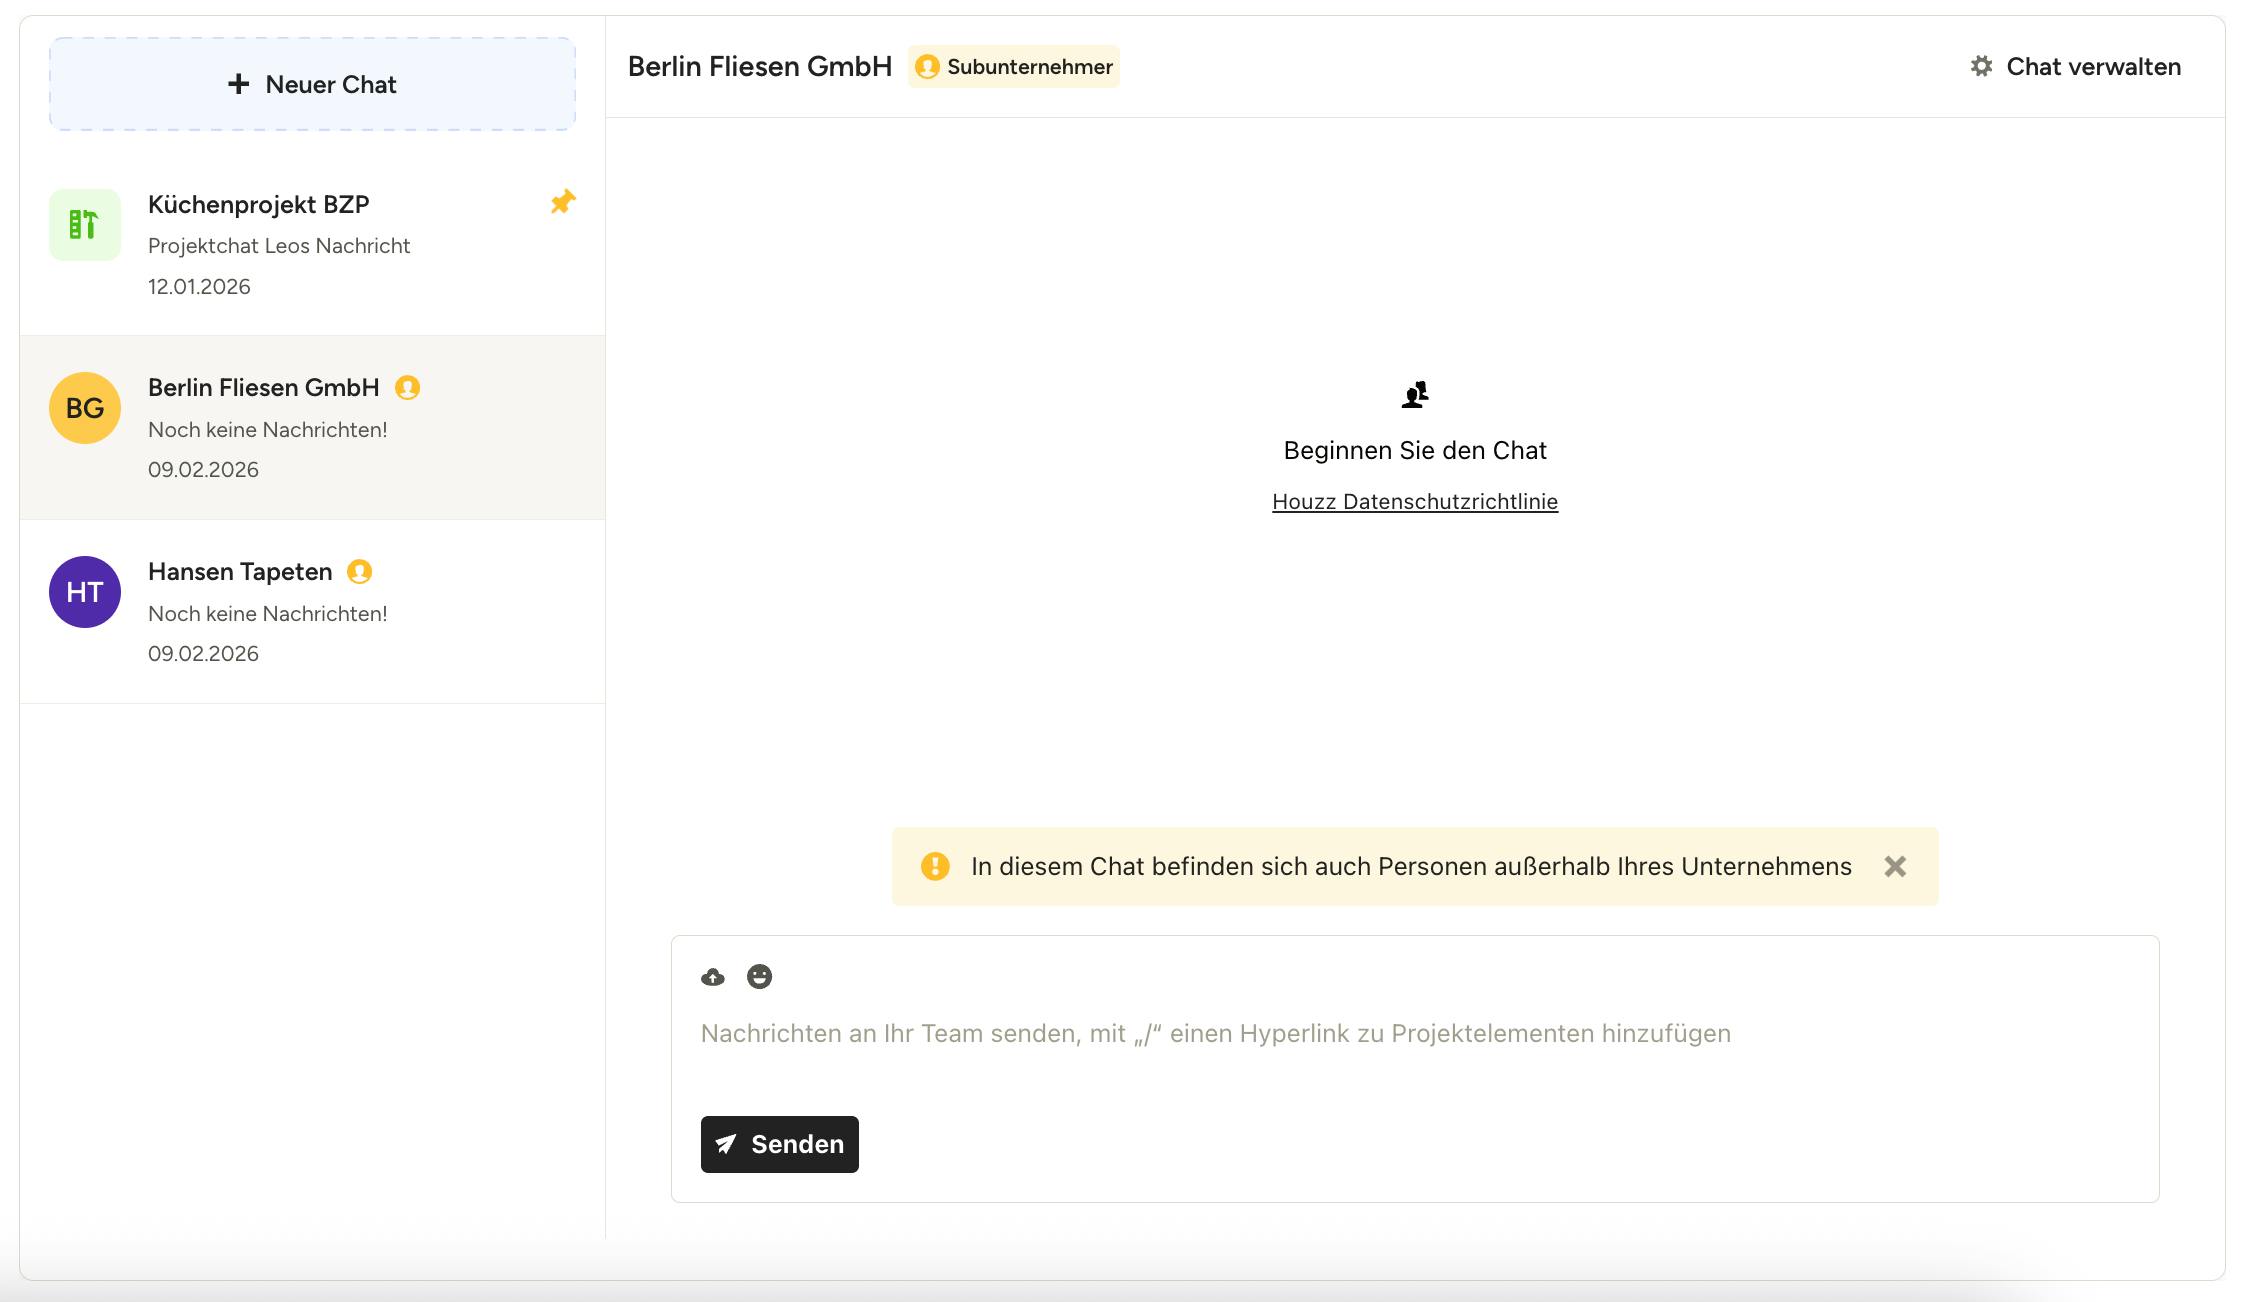Send the message with Senden
Viewport: 2248px width, 1302px height.
click(780, 1144)
